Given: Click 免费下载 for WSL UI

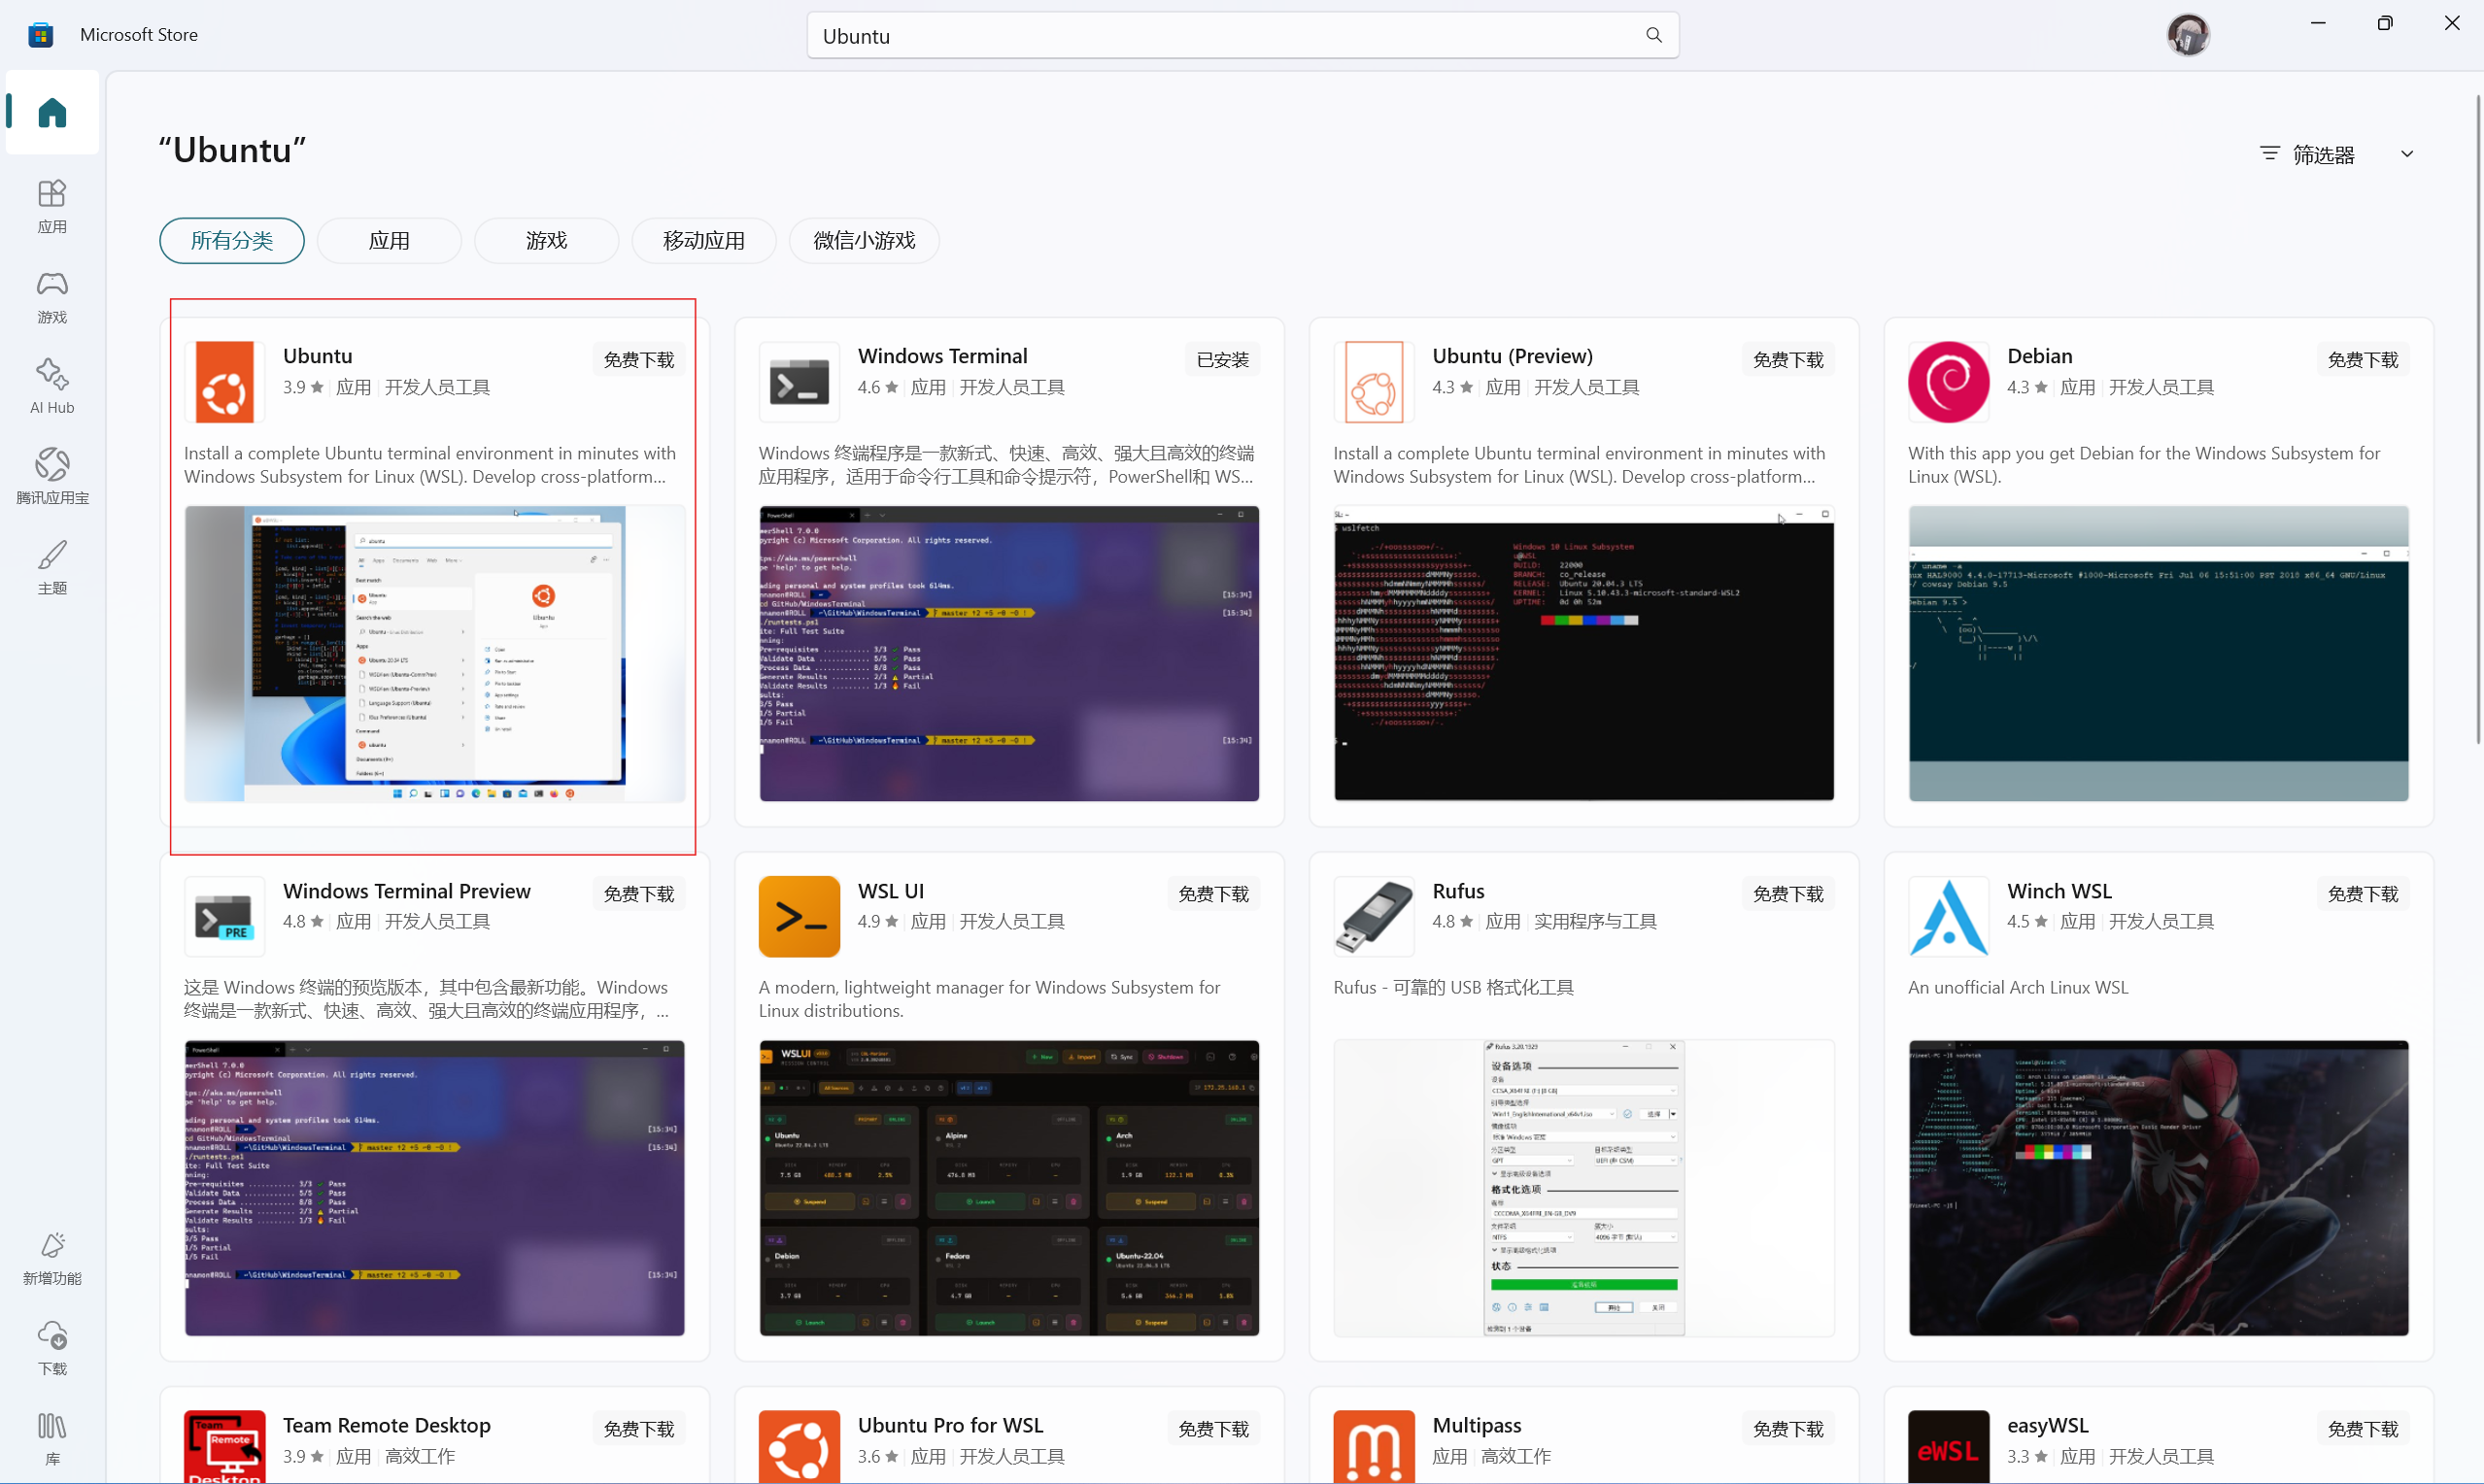Looking at the screenshot, I should (x=1214, y=894).
